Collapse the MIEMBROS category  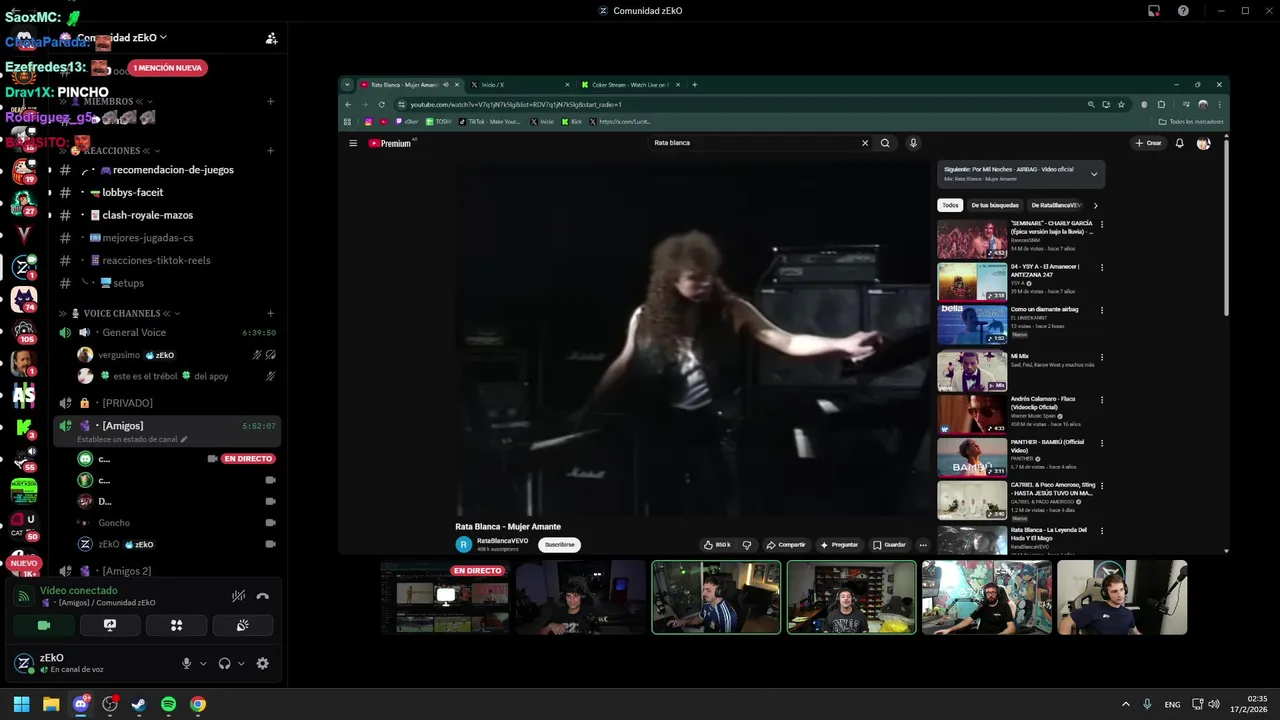click(x=108, y=101)
